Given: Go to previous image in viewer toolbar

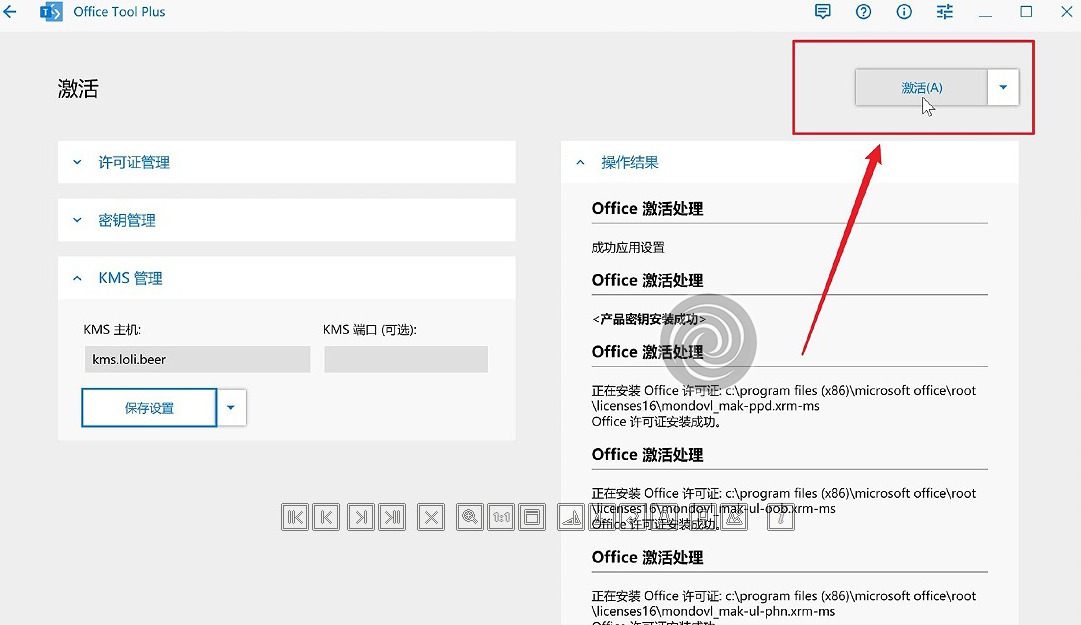Looking at the screenshot, I should click(x=326, y=517).
